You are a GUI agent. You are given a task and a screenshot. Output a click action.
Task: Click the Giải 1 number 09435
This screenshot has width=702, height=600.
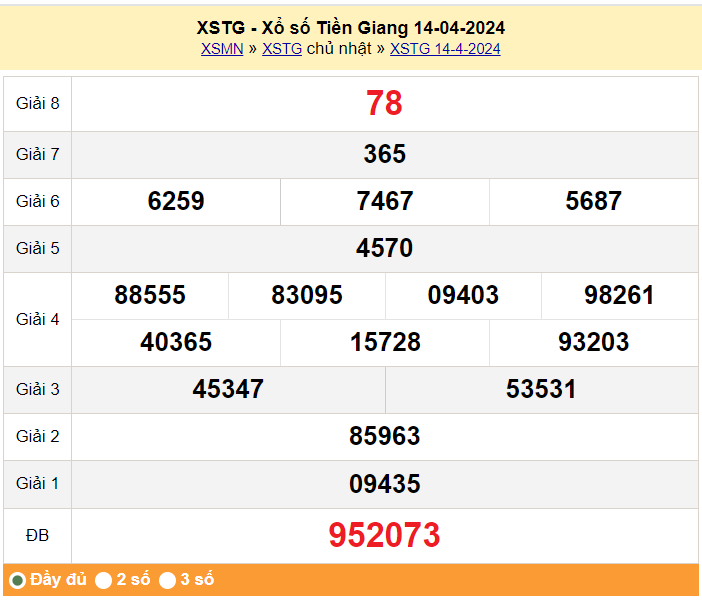(x=385, y=484)
